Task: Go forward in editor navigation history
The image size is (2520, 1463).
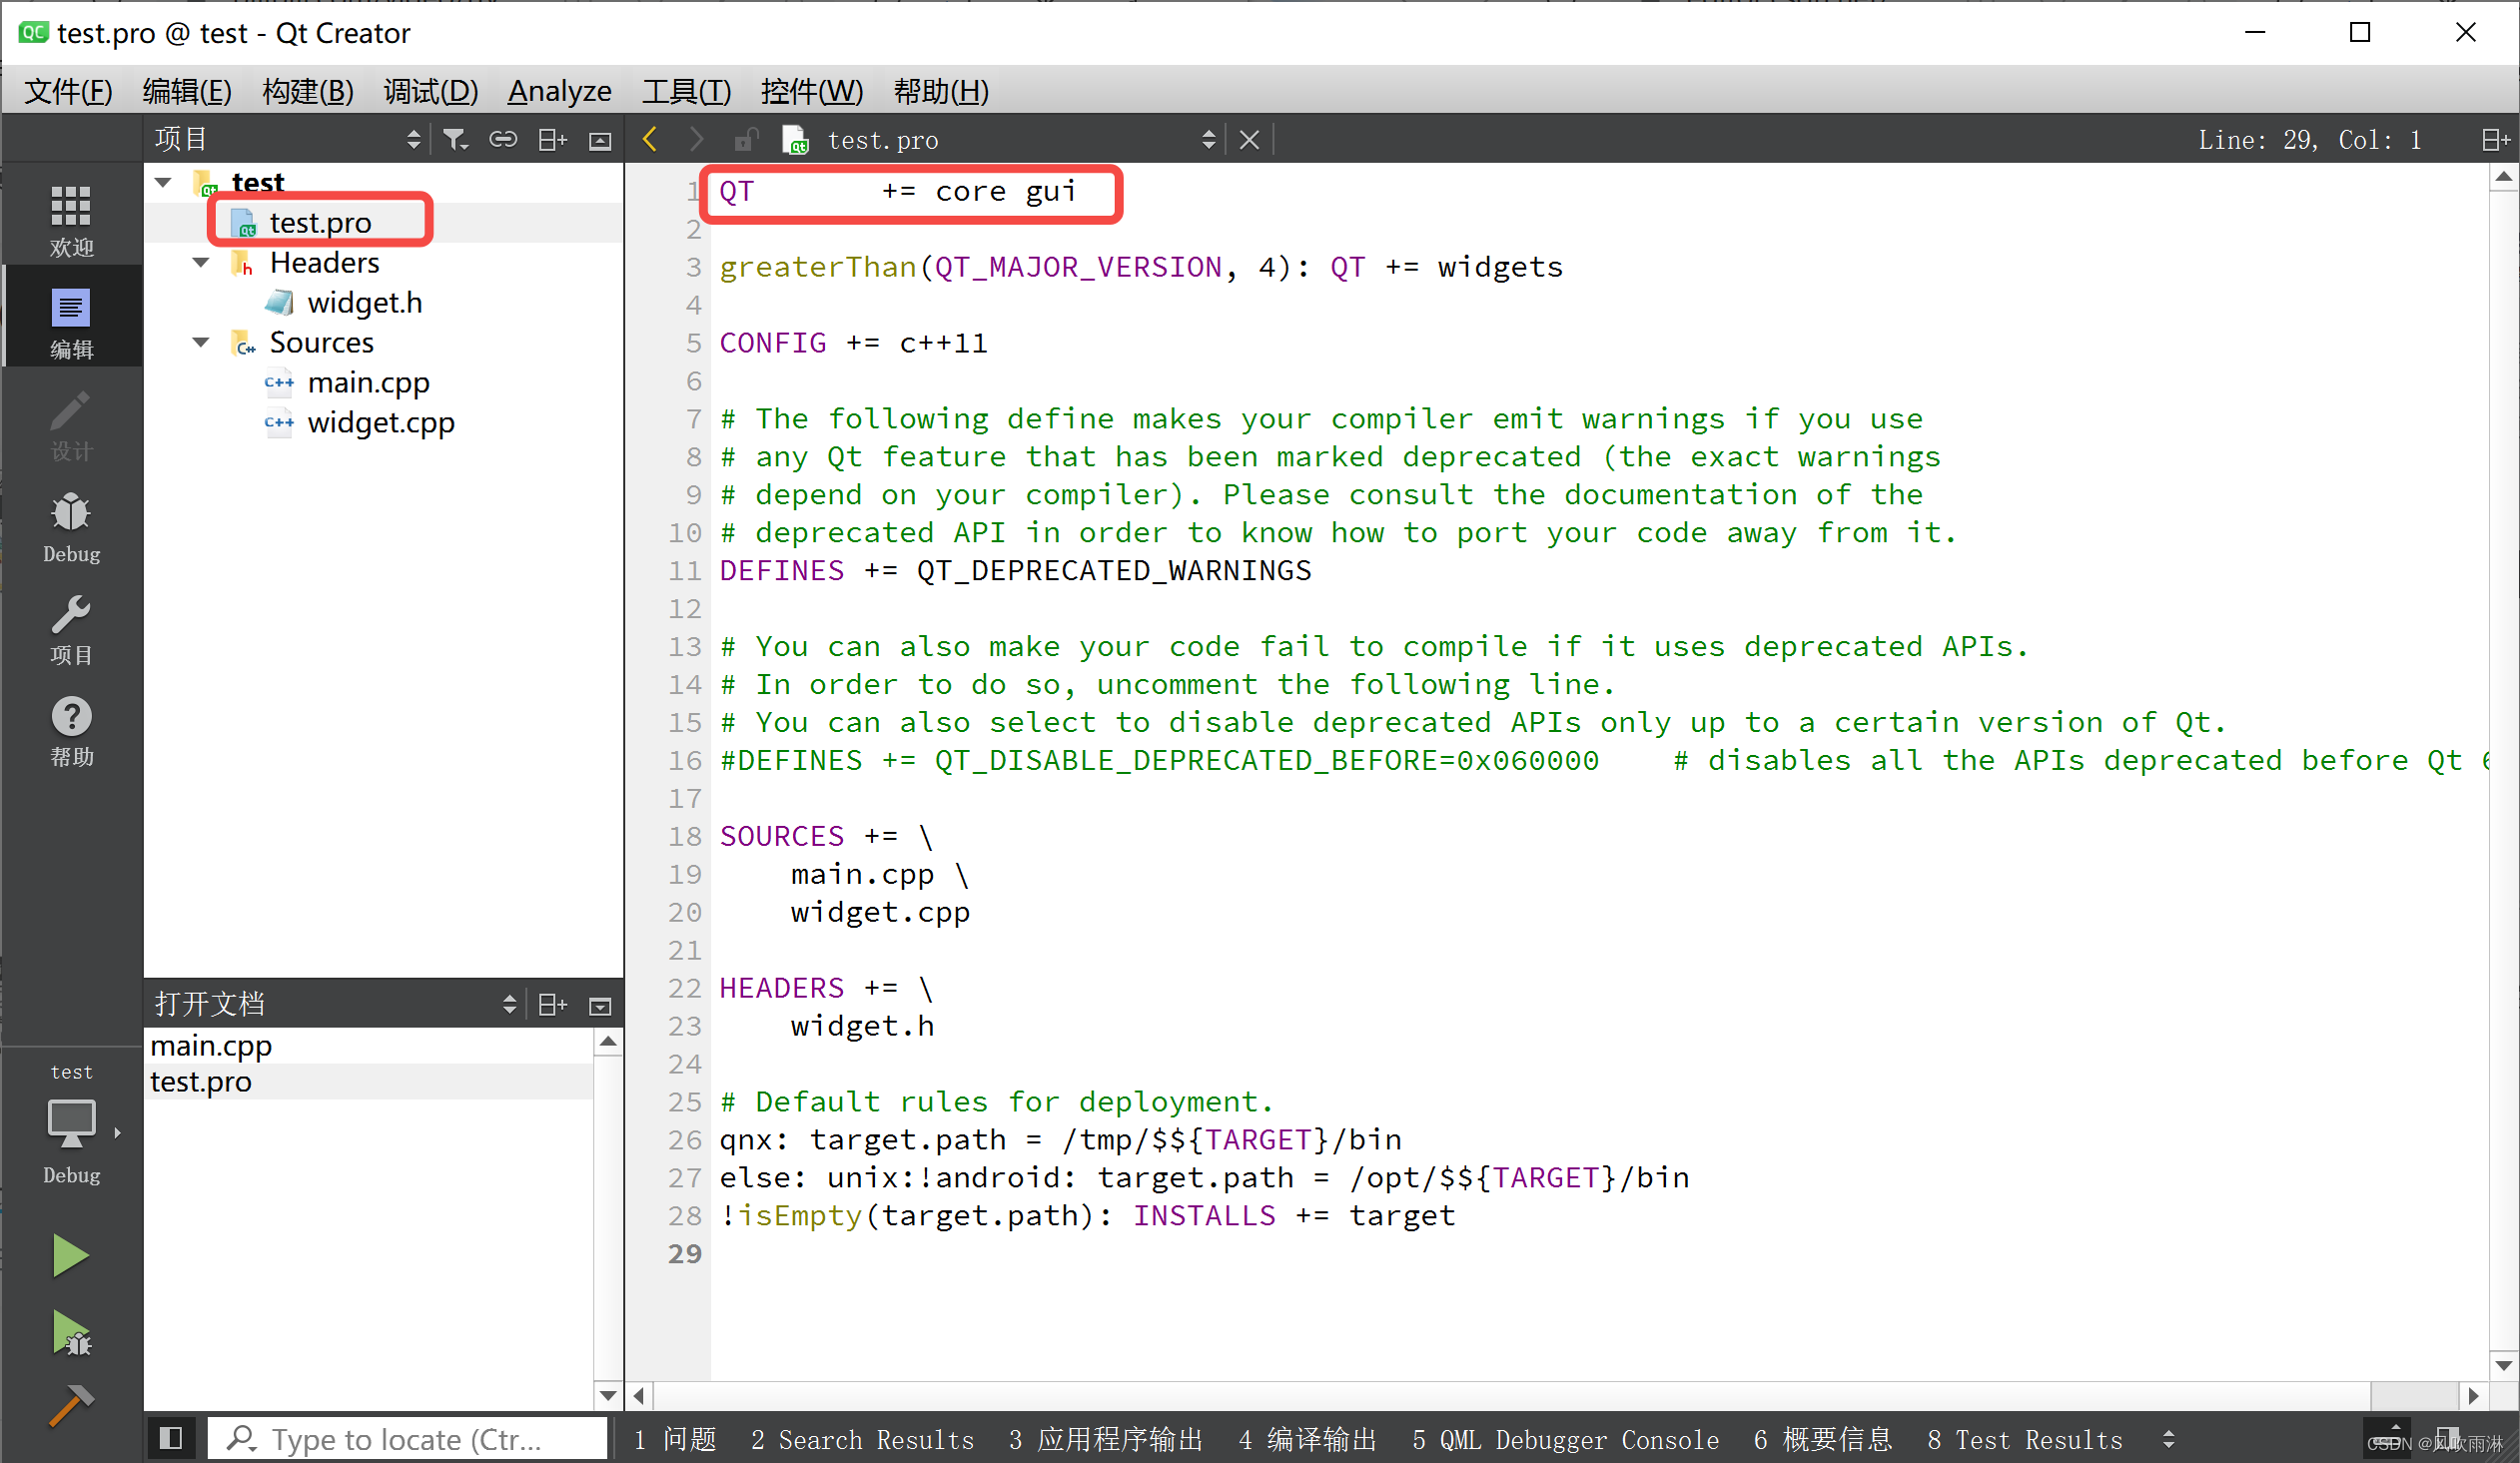Action: (696, 140)
